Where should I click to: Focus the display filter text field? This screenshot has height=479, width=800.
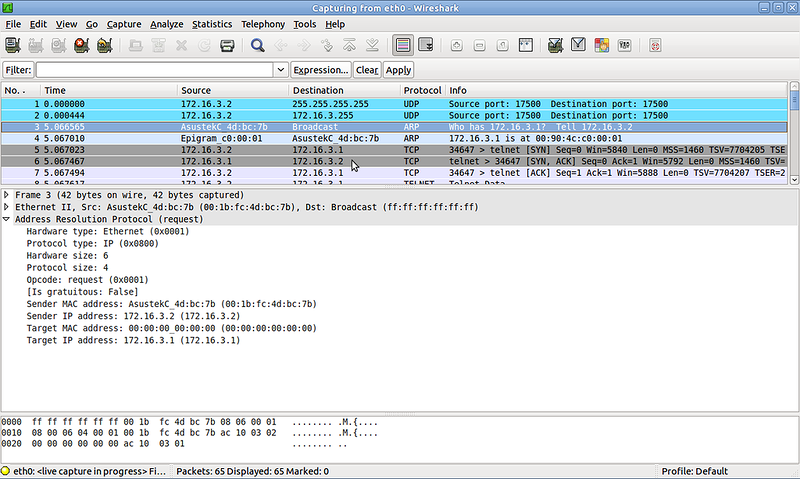coord(155,70)
